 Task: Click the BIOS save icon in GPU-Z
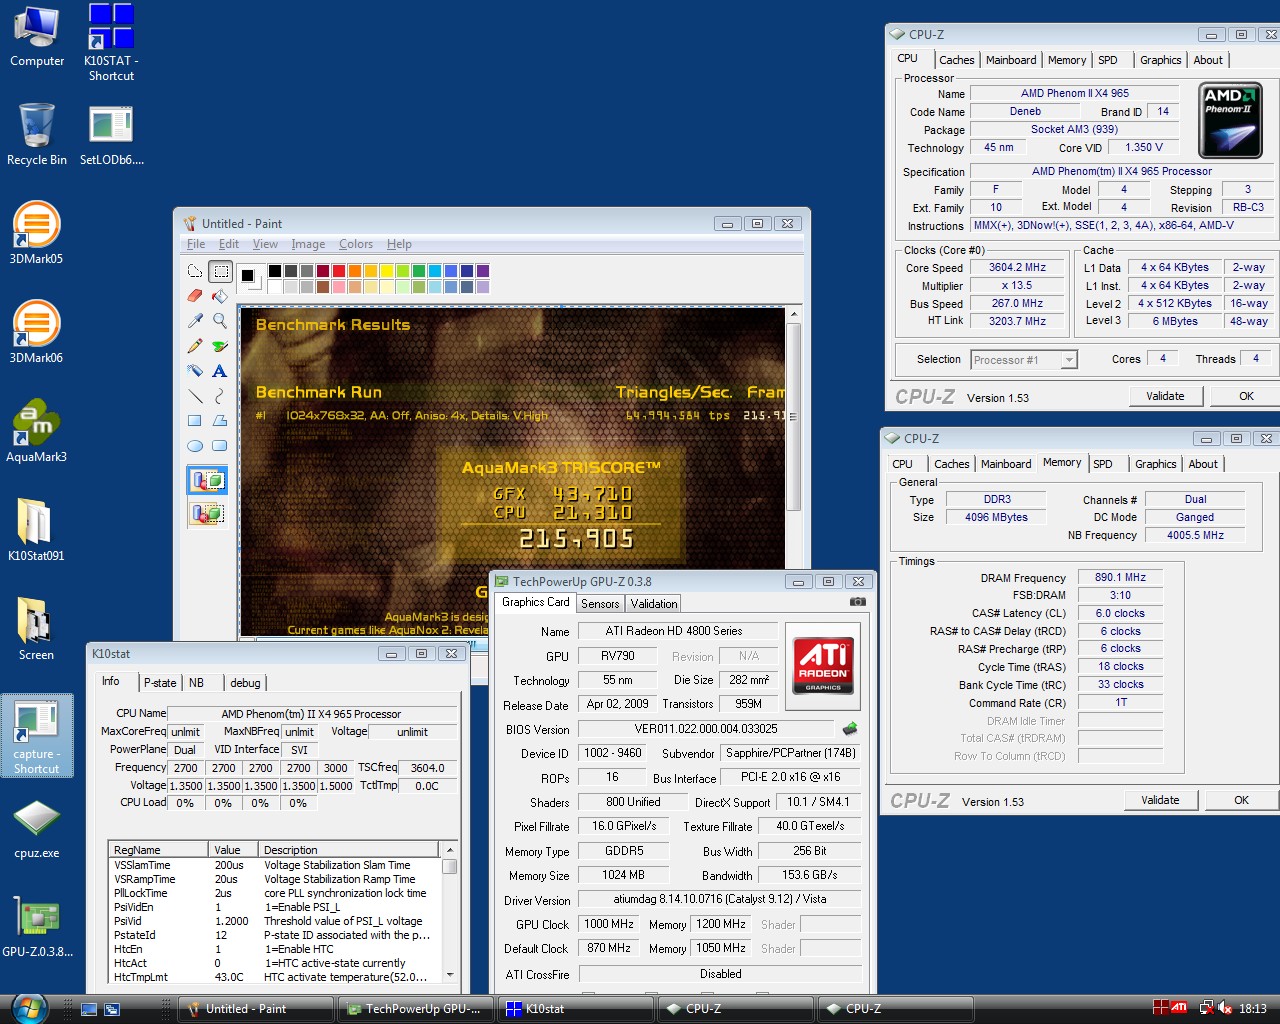tap(850, 729)
